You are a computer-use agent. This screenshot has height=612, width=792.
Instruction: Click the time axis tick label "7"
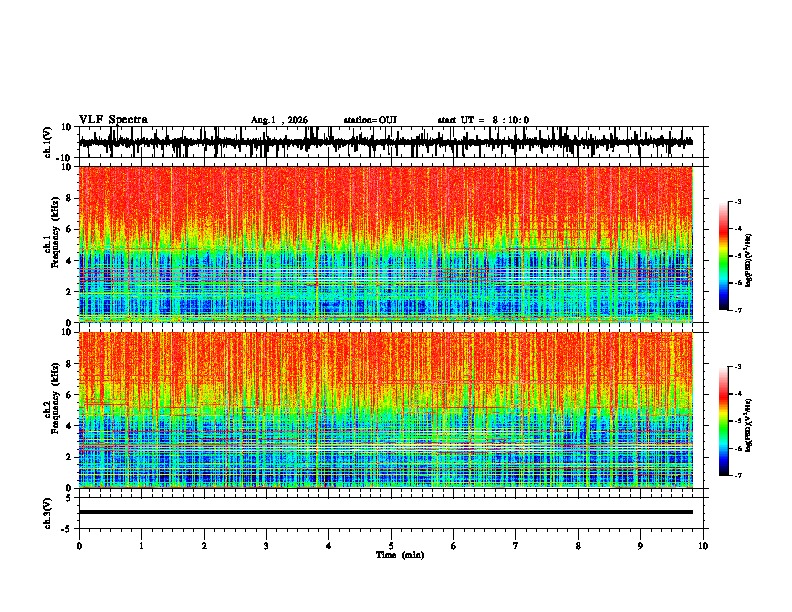[516, 546]
